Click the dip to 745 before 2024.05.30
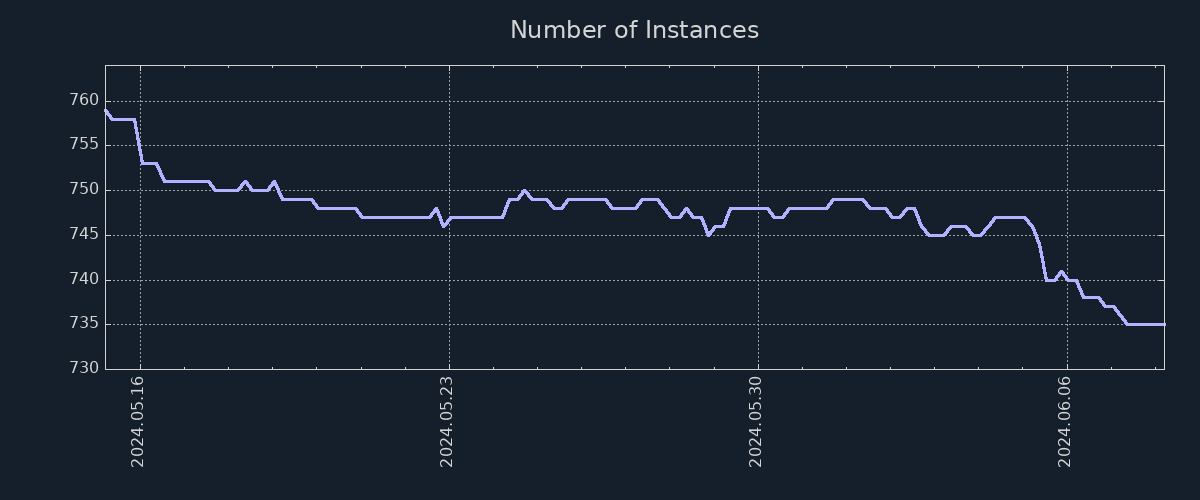1200x500 pixels. tap(708, 235)
